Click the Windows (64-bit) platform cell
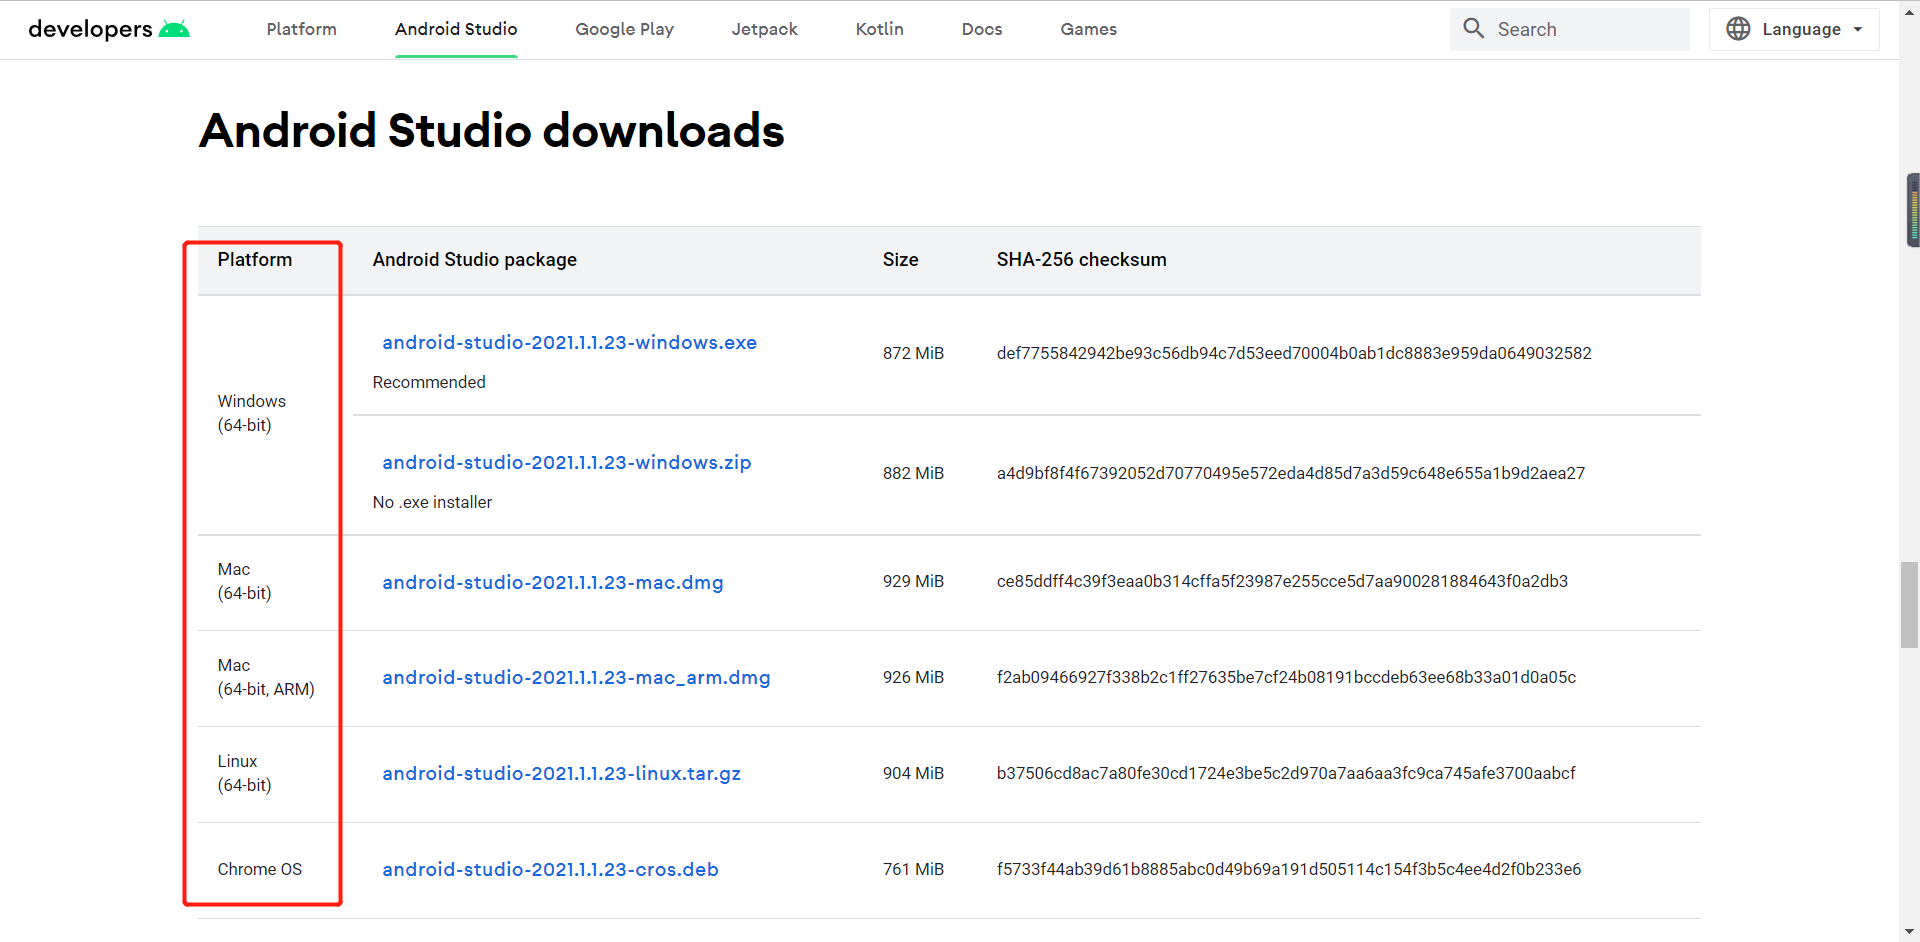Screen dimensions: 1920x942 point(251,413)
